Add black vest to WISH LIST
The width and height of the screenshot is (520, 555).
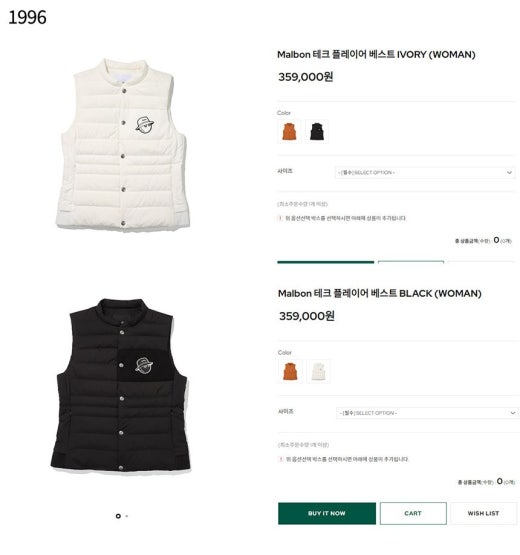(x=483, y=513)
